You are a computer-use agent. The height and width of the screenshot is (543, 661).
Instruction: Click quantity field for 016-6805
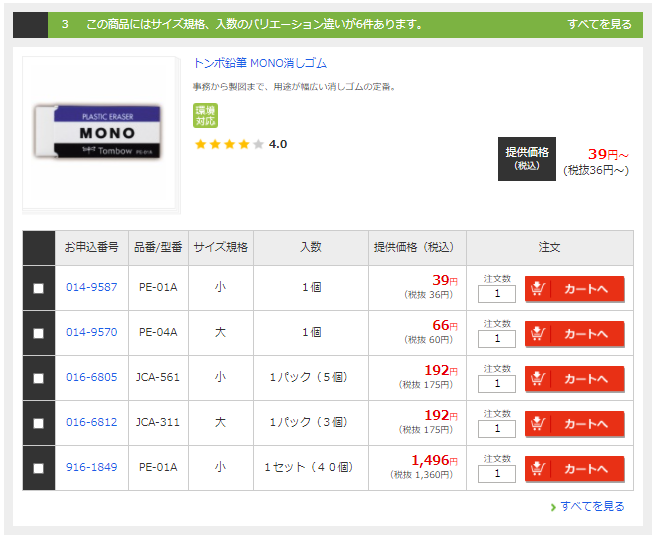(x=497, y=384)
